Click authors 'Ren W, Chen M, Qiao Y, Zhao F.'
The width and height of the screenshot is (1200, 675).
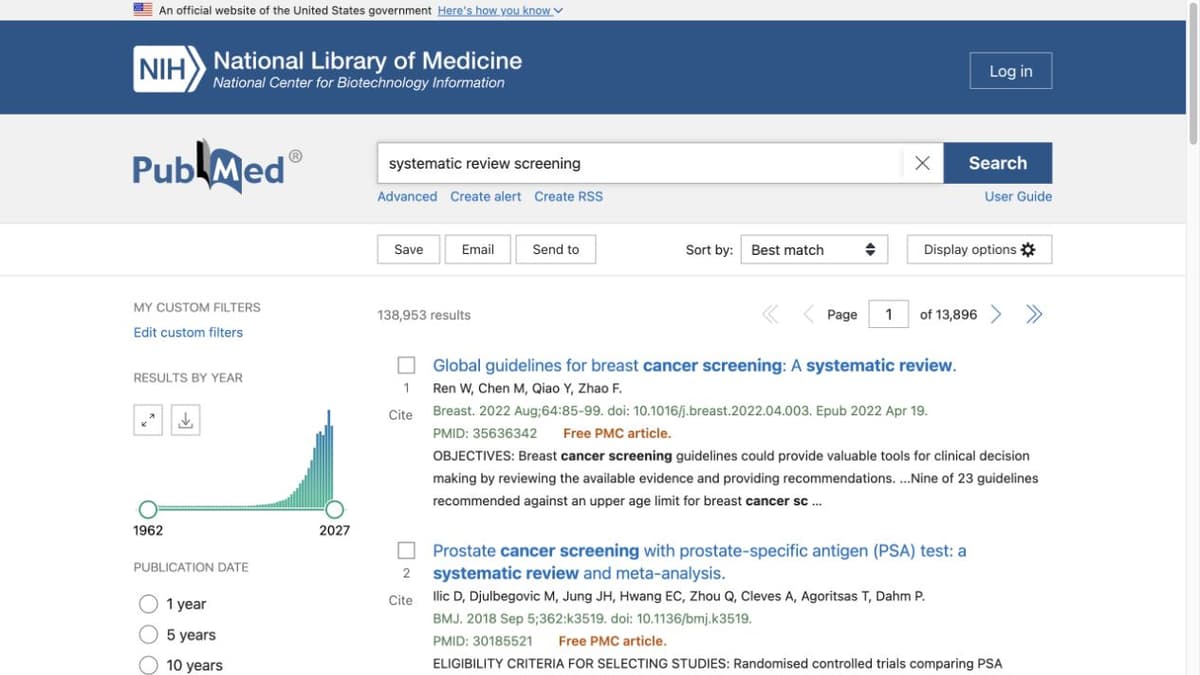point(527,388)
